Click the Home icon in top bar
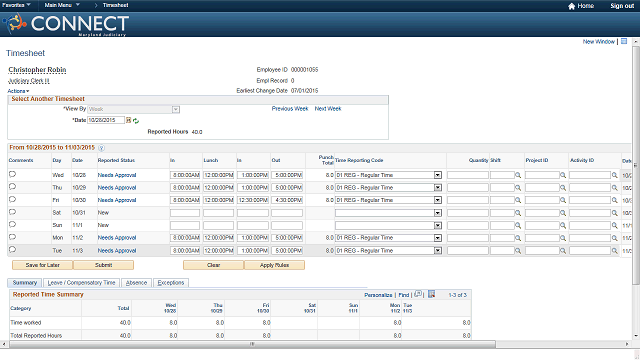This screenshot has width=640, height=360. tap(571, 6)
